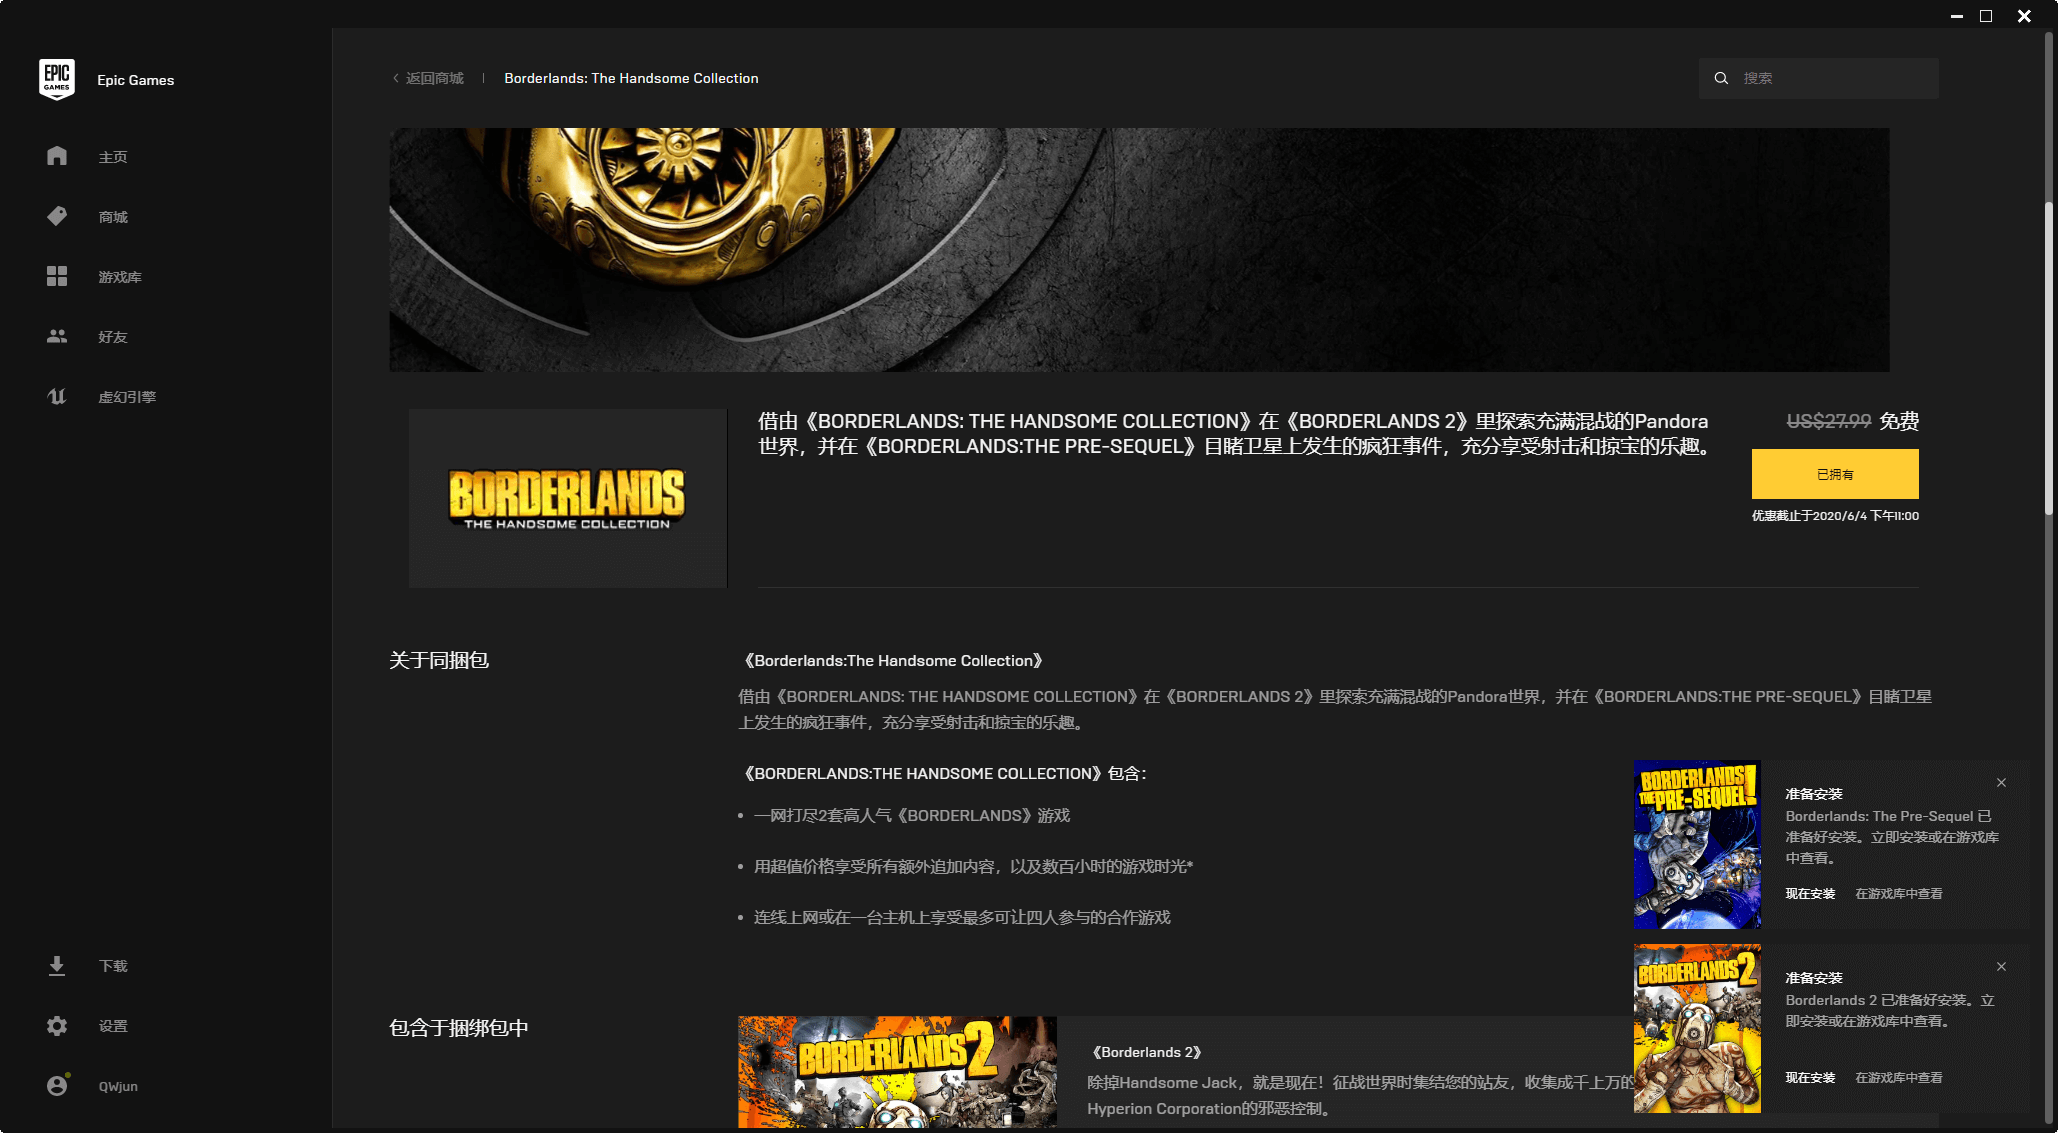Dismiss the Pre-Sequel install notification
The image size is (2058, 1133).
[x=2001, y=783]
